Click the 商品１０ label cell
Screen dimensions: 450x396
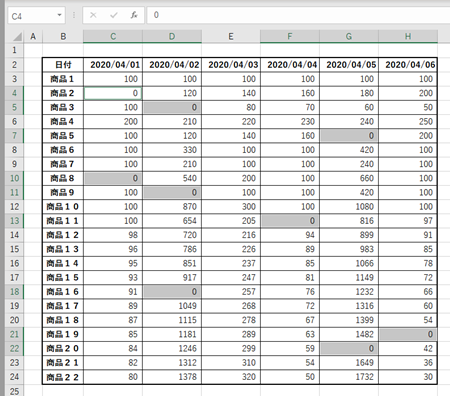[63, 207]
